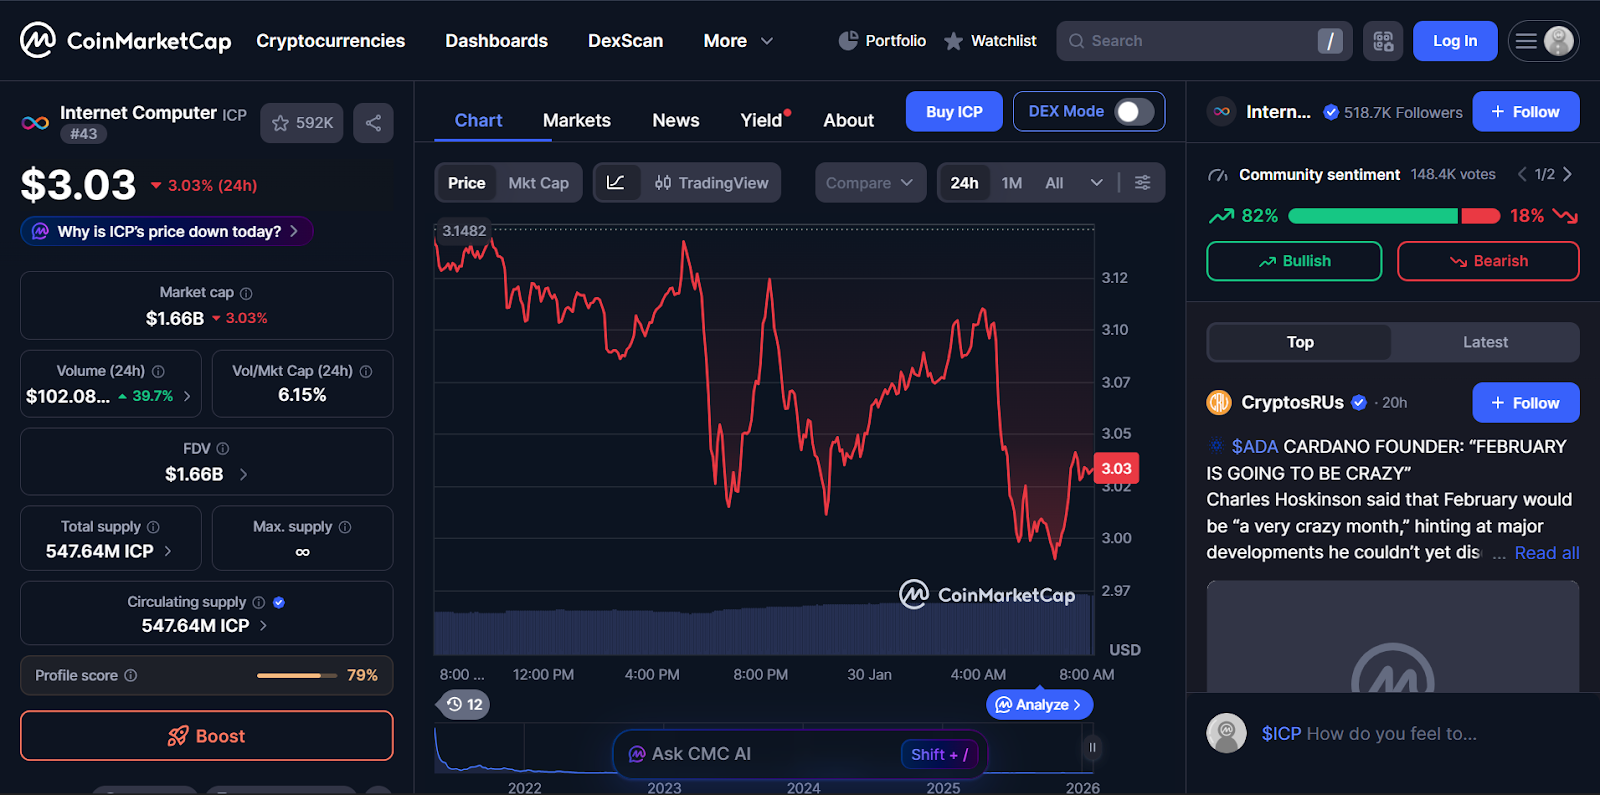Click the Buy ICP button
Screen dimensions: 1600x795
[953, 111]
